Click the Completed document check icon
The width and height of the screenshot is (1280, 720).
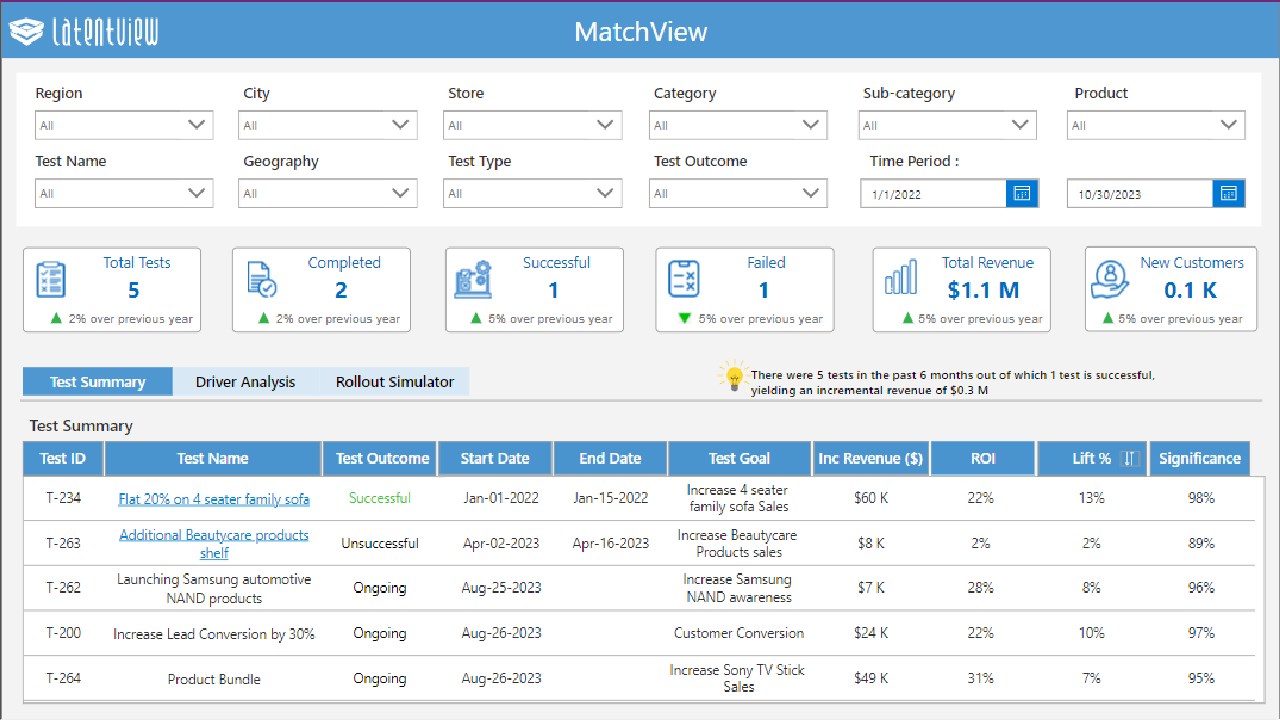[261, 280]
